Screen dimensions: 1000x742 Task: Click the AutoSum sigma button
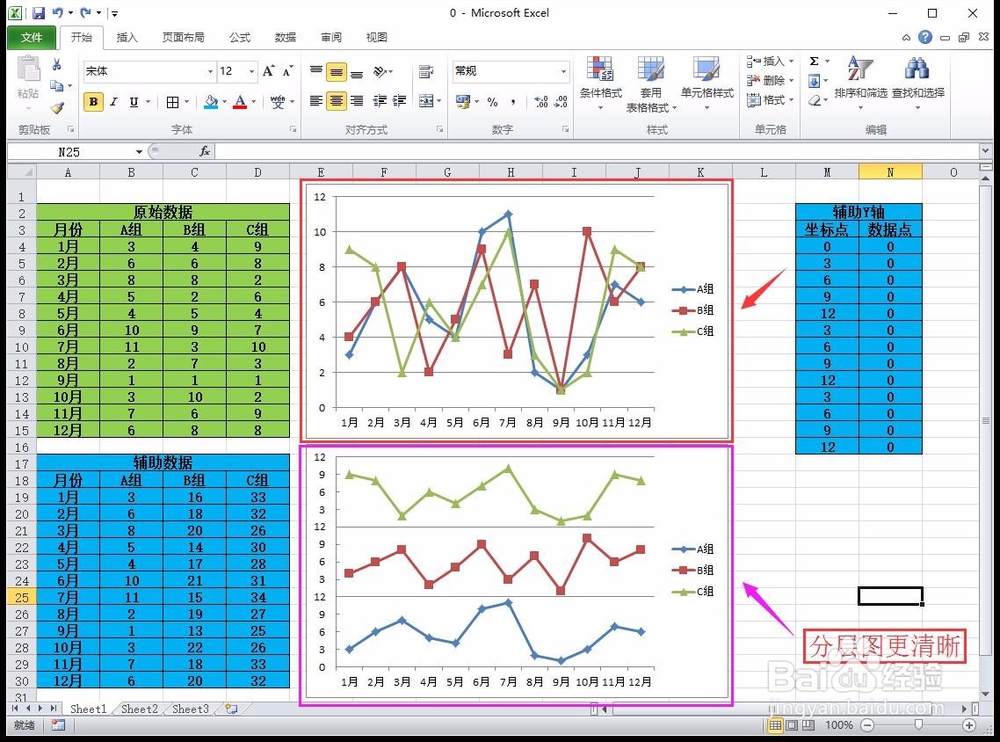[x=814, y=61]
